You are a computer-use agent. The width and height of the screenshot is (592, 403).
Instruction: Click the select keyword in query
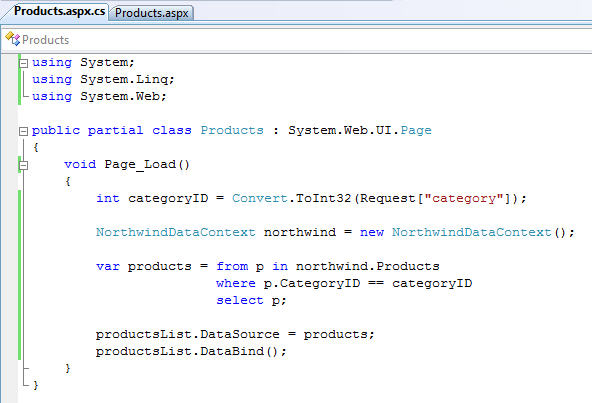240,300
